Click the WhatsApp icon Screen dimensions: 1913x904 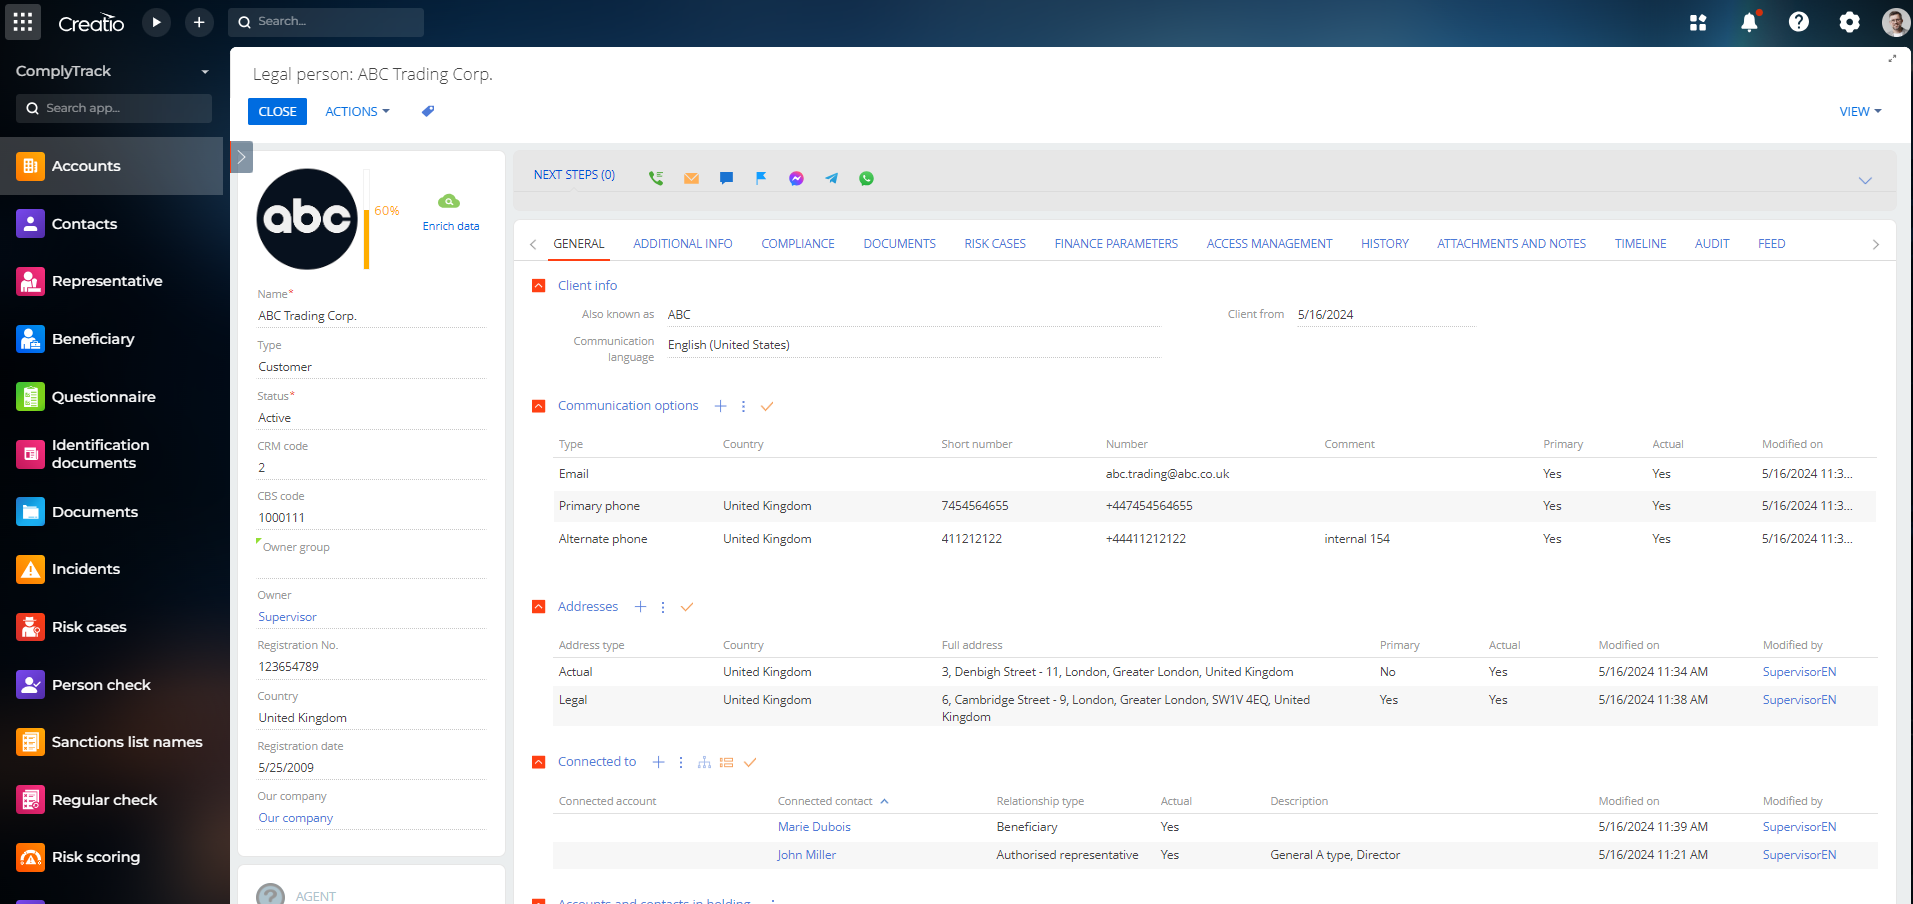(x=867, y=178)
